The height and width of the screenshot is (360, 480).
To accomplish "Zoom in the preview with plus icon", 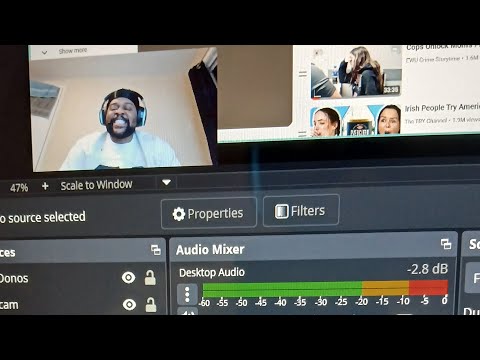I will pyautogui.click(x=45, y=186).
